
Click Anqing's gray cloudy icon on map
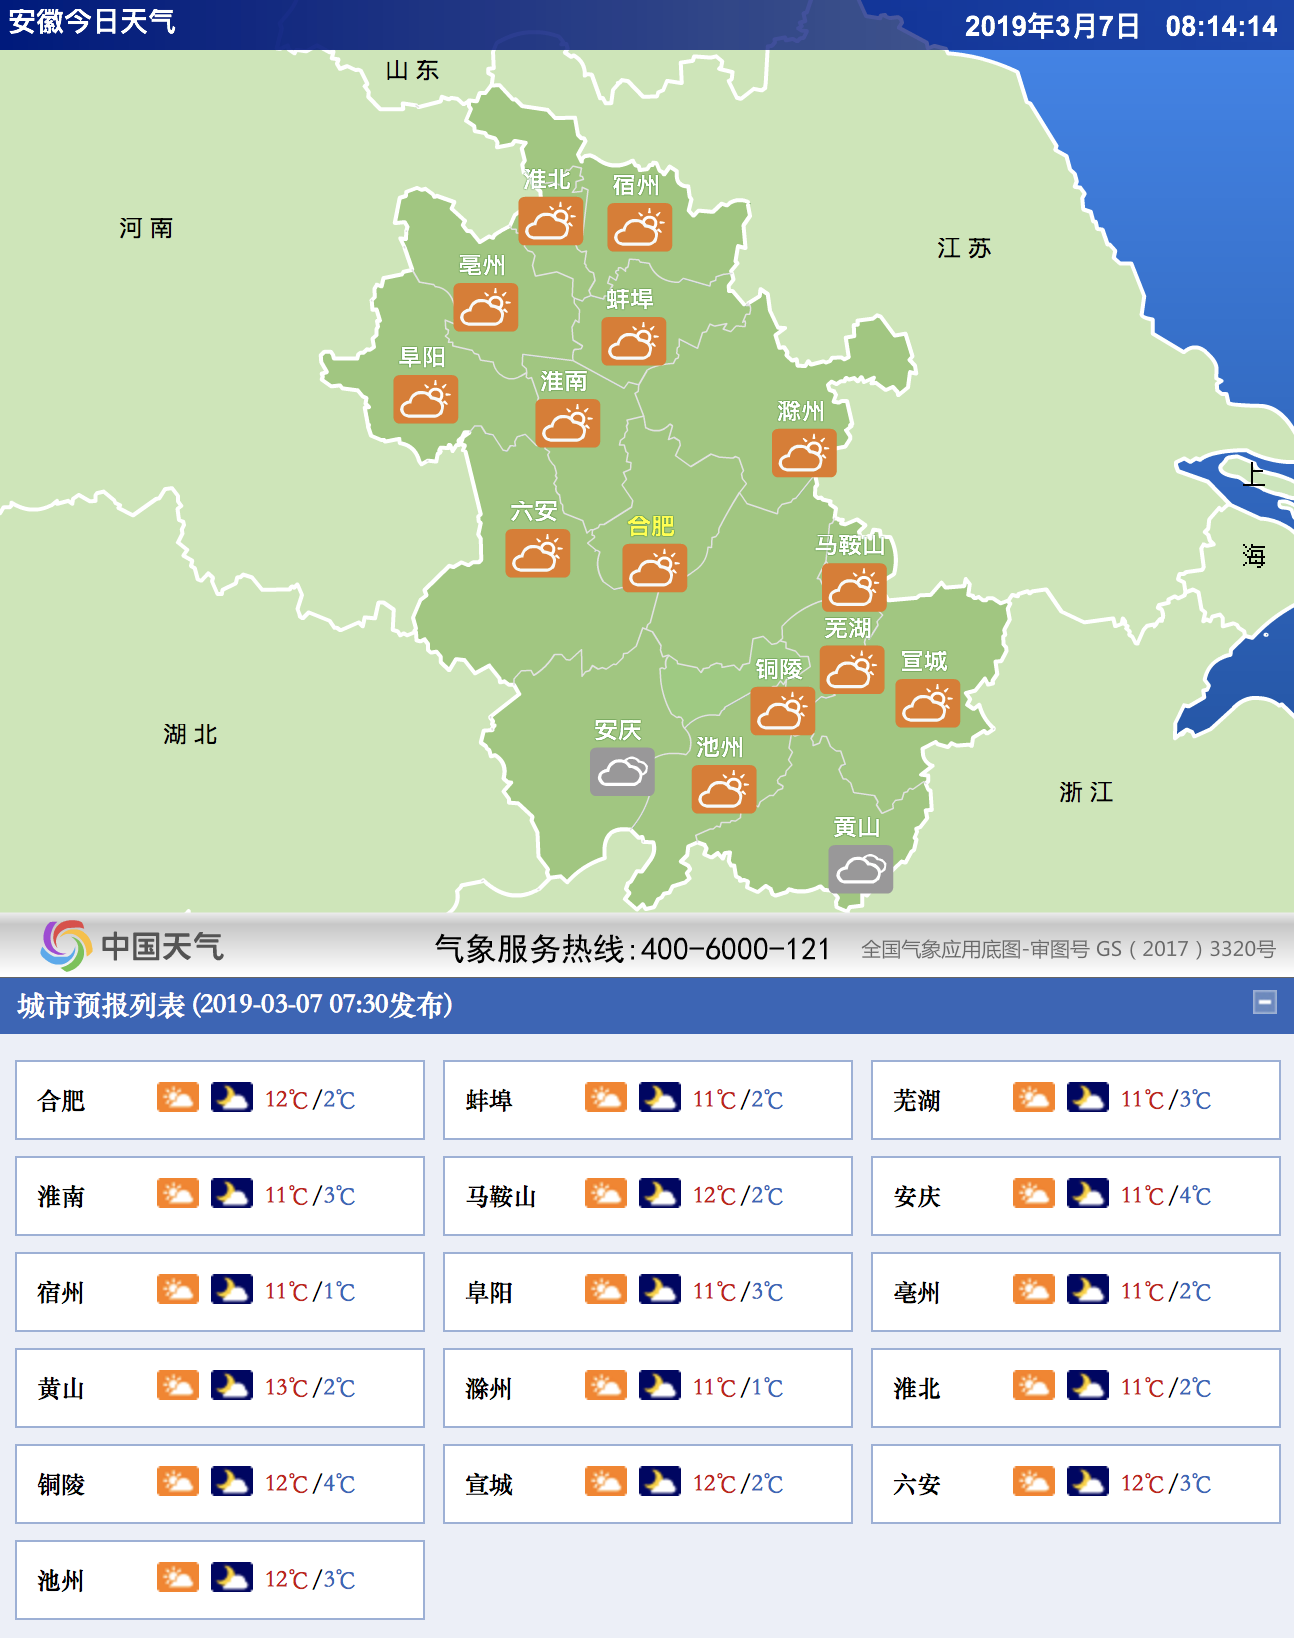click(622, 772)
